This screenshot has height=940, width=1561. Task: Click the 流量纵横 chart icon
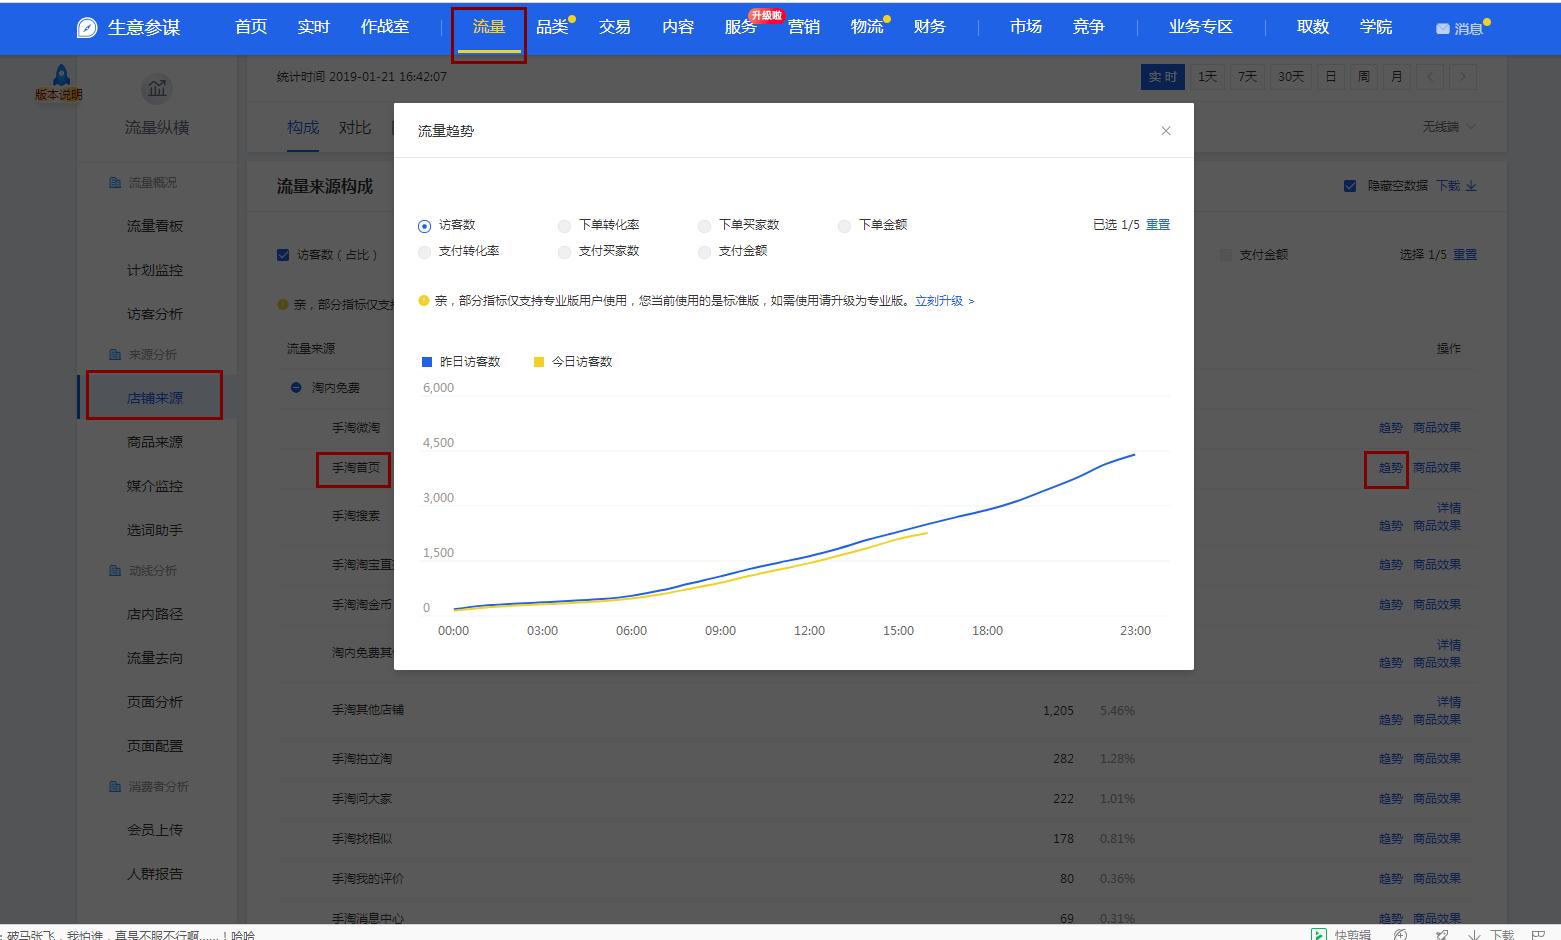point(156,88)
